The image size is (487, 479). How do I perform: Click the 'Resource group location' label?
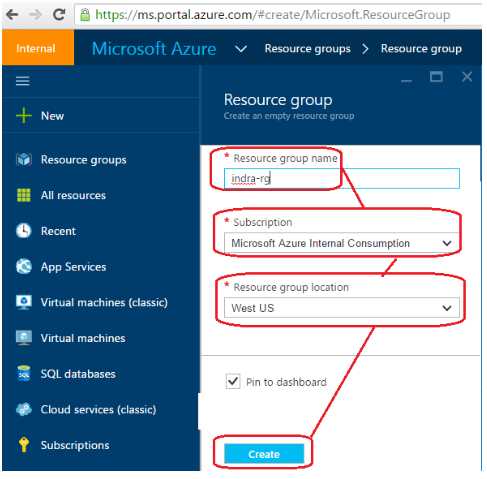(291, 287)
